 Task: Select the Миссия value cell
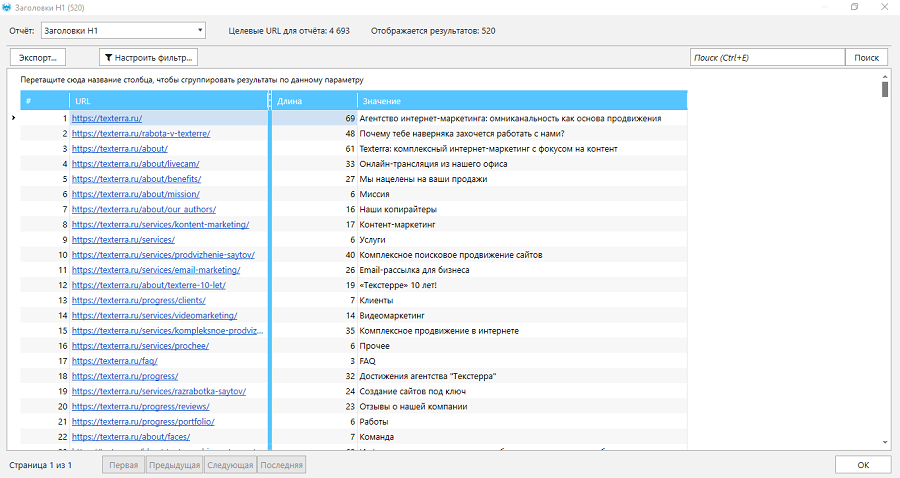pyautogui.click(x=522, y=194)
